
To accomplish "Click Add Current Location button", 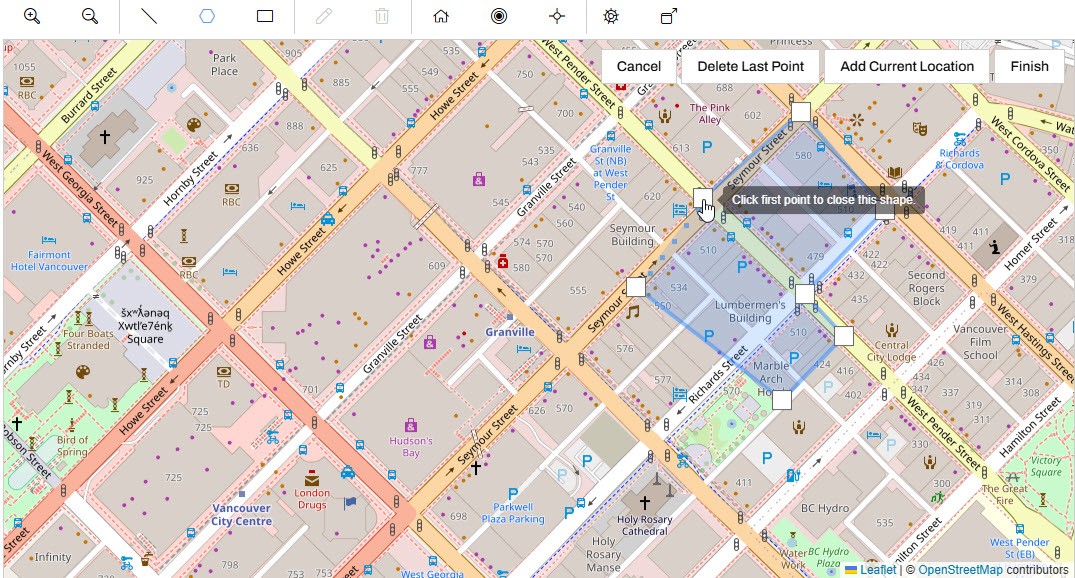I will (x=906, y=67).
